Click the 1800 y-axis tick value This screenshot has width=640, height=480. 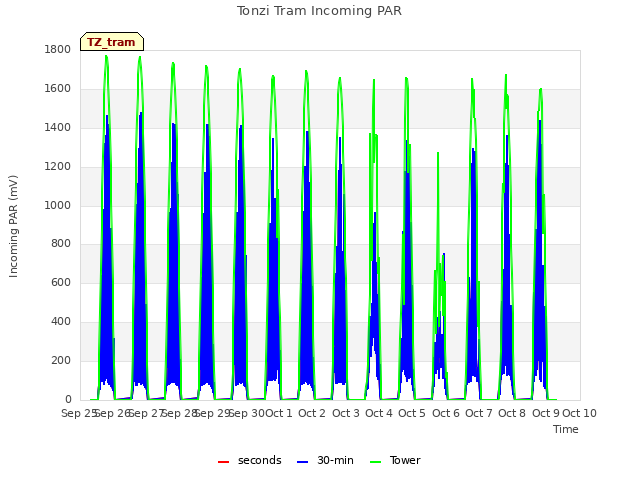point(58,49)
